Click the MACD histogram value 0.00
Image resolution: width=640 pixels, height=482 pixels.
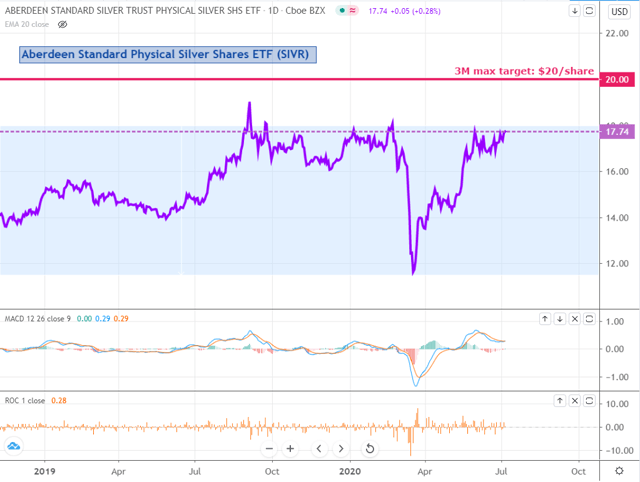coord(84,319)
